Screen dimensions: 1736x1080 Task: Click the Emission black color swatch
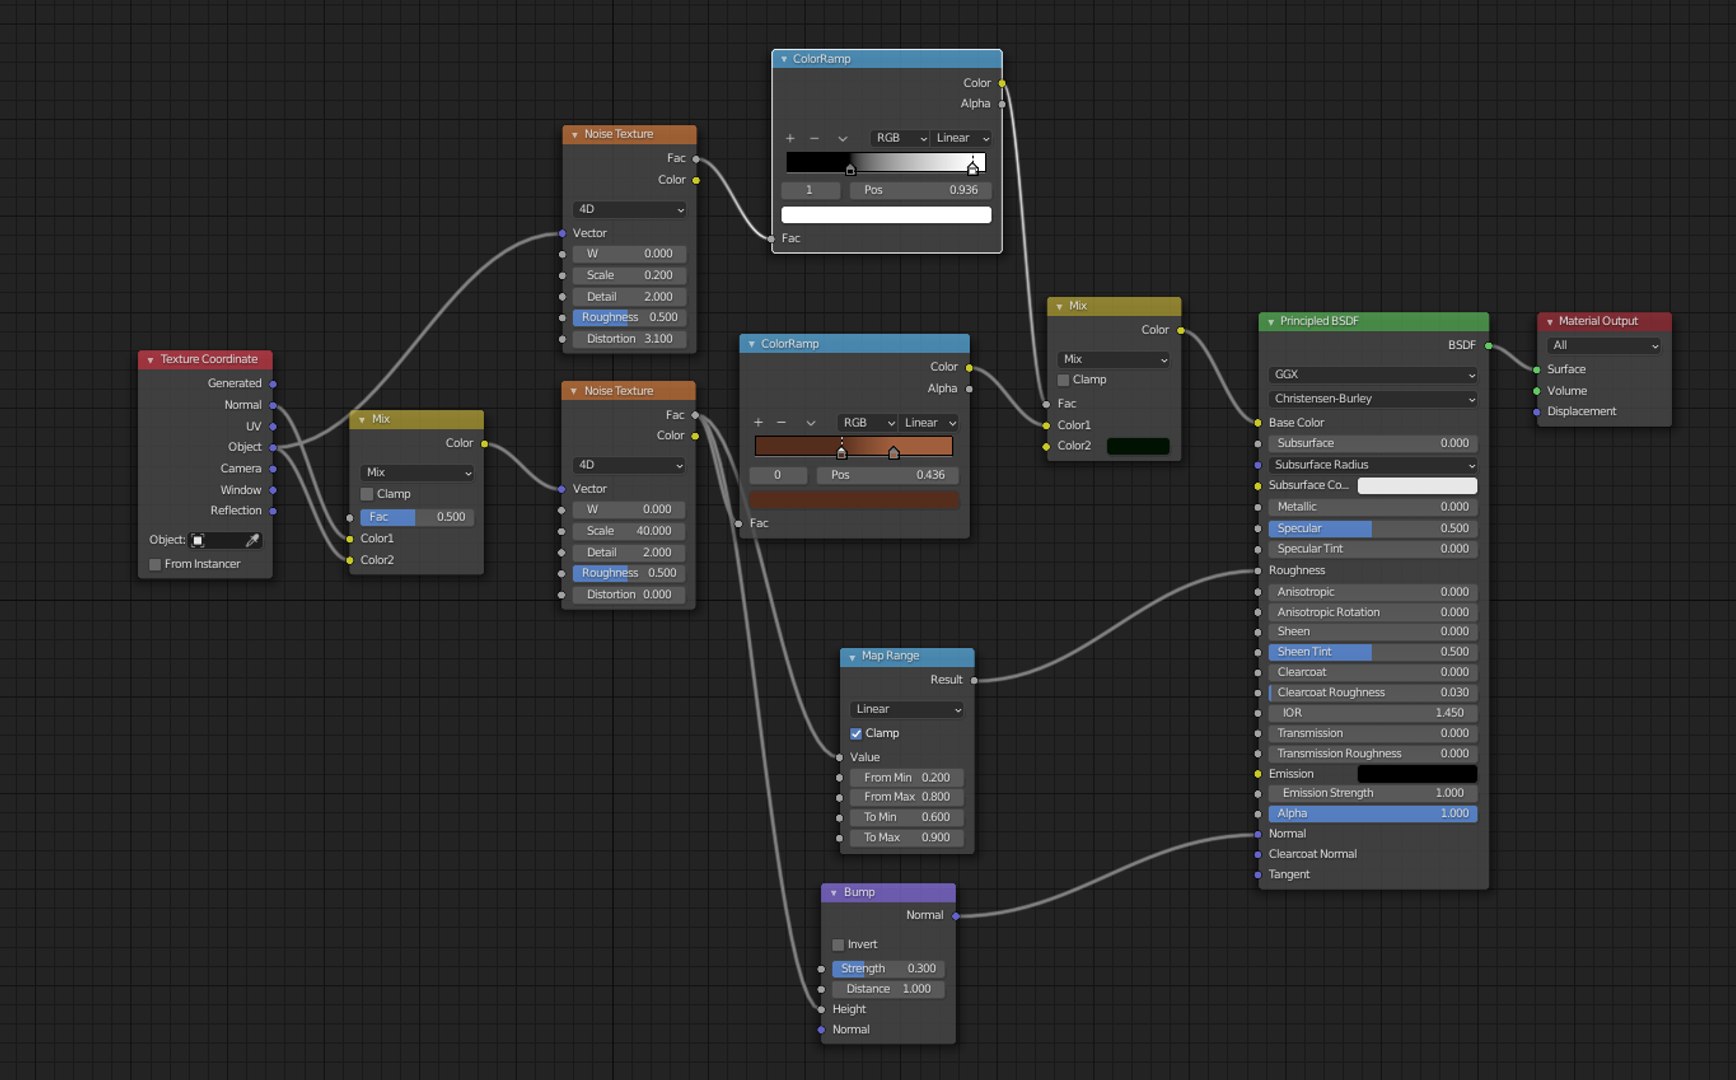[x=1417, y=774]
